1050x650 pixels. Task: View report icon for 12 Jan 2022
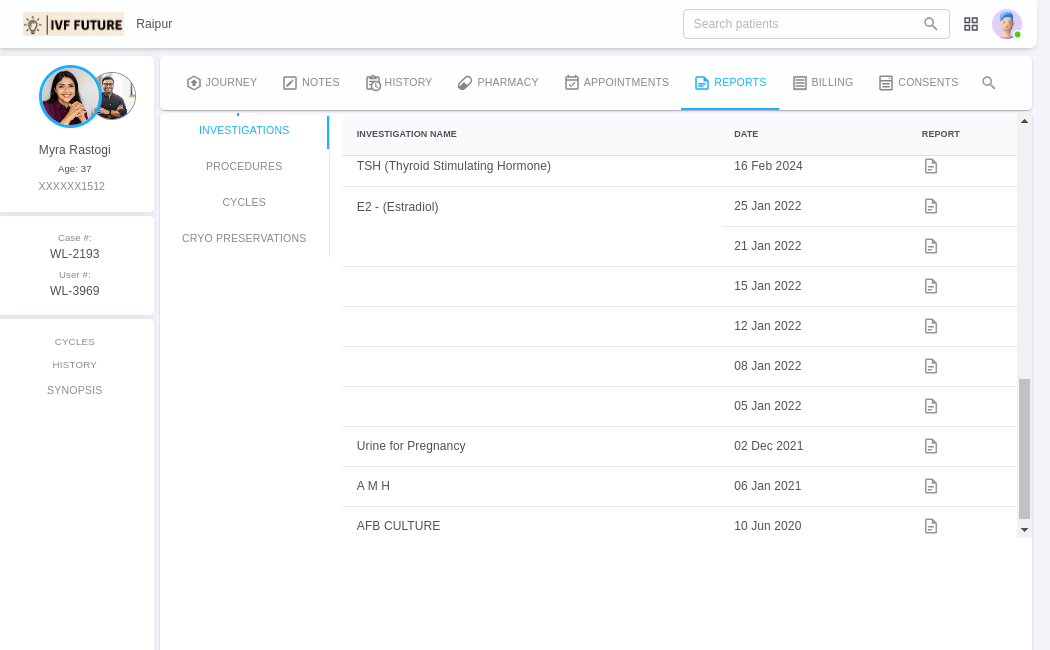point(930,326)
